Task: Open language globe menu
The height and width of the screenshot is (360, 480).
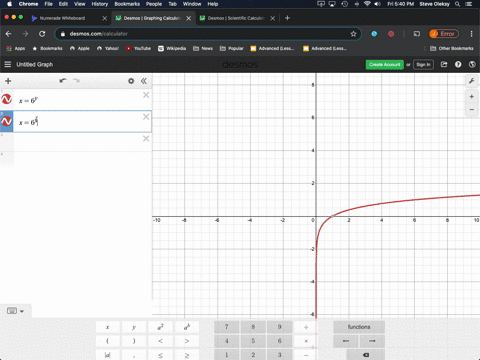Action: (x=472, y=64)
